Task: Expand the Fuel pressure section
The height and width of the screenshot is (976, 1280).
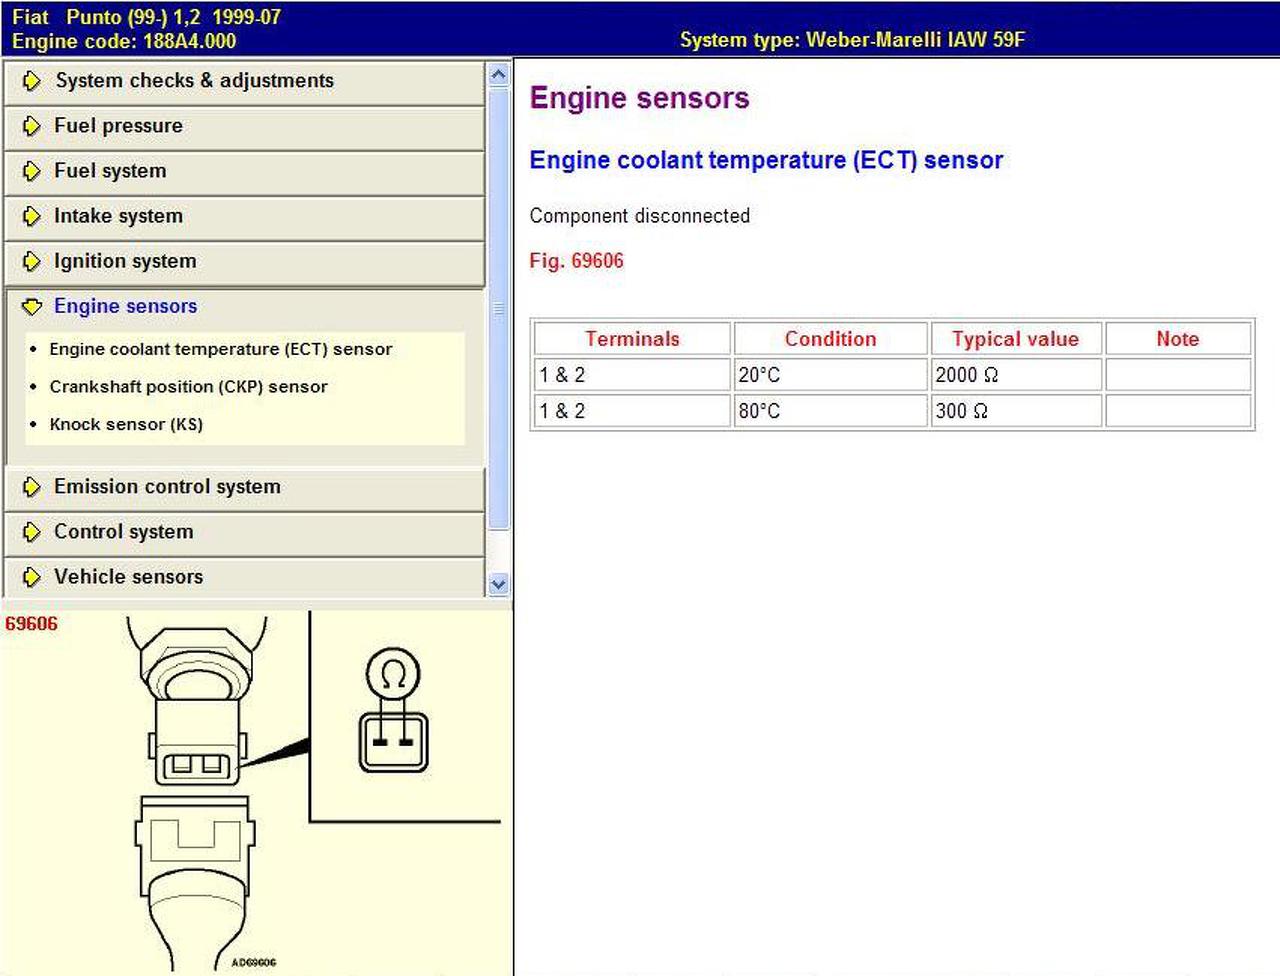Action: pyautogui.click(x=244, y=126)
